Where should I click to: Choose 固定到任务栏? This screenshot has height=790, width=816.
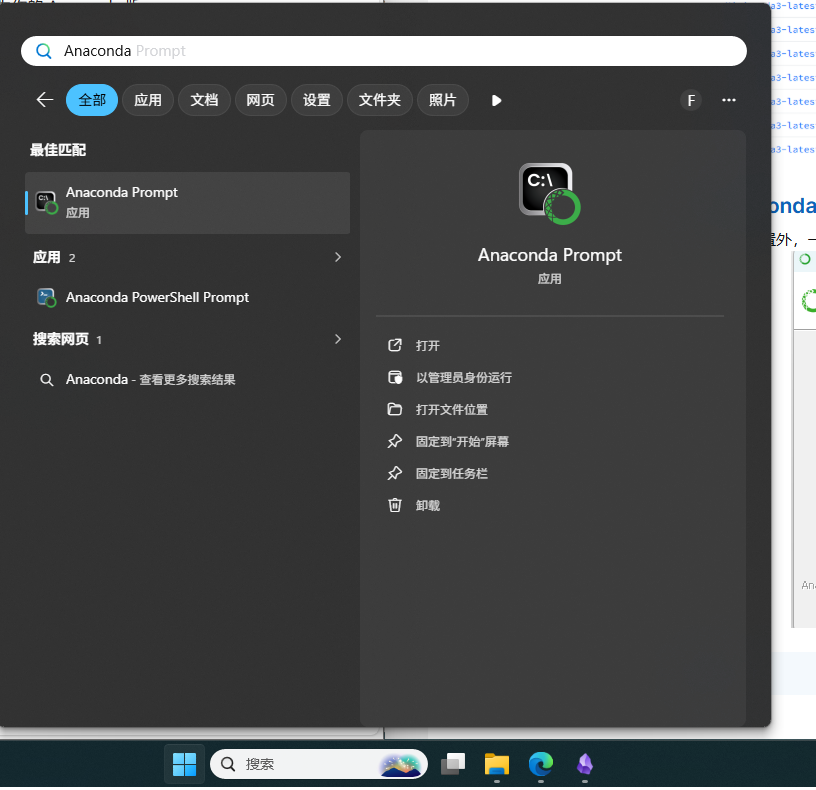click(451, 474)
